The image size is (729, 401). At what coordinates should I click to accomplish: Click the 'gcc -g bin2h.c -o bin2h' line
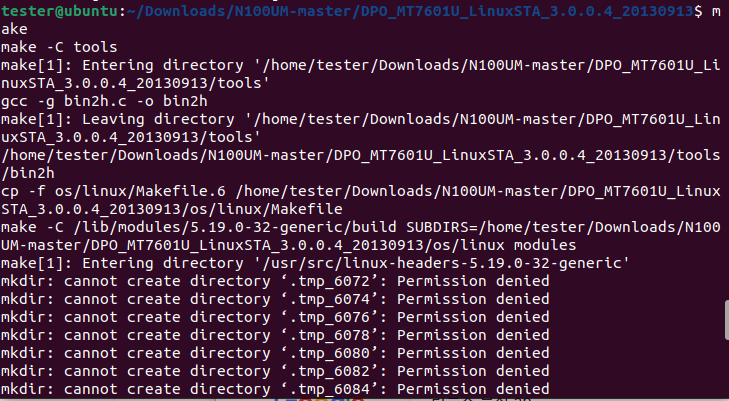point(104,101)
